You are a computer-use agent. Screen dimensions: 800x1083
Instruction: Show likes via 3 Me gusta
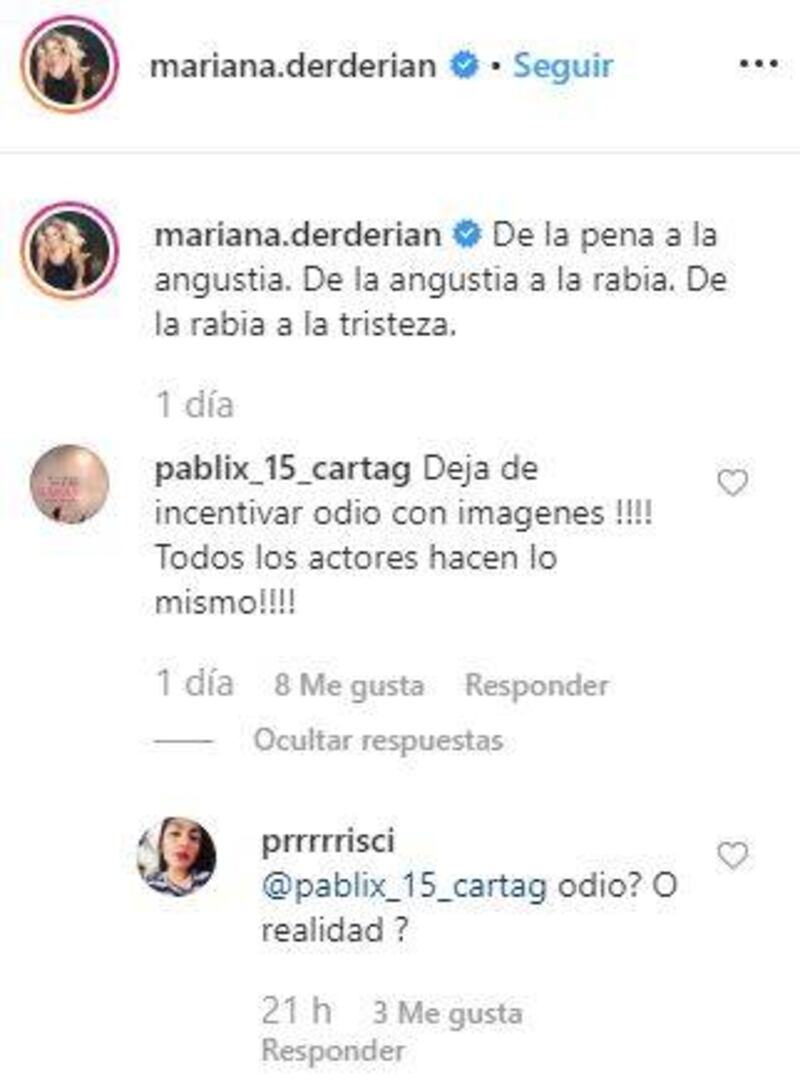click(448, 1013)
